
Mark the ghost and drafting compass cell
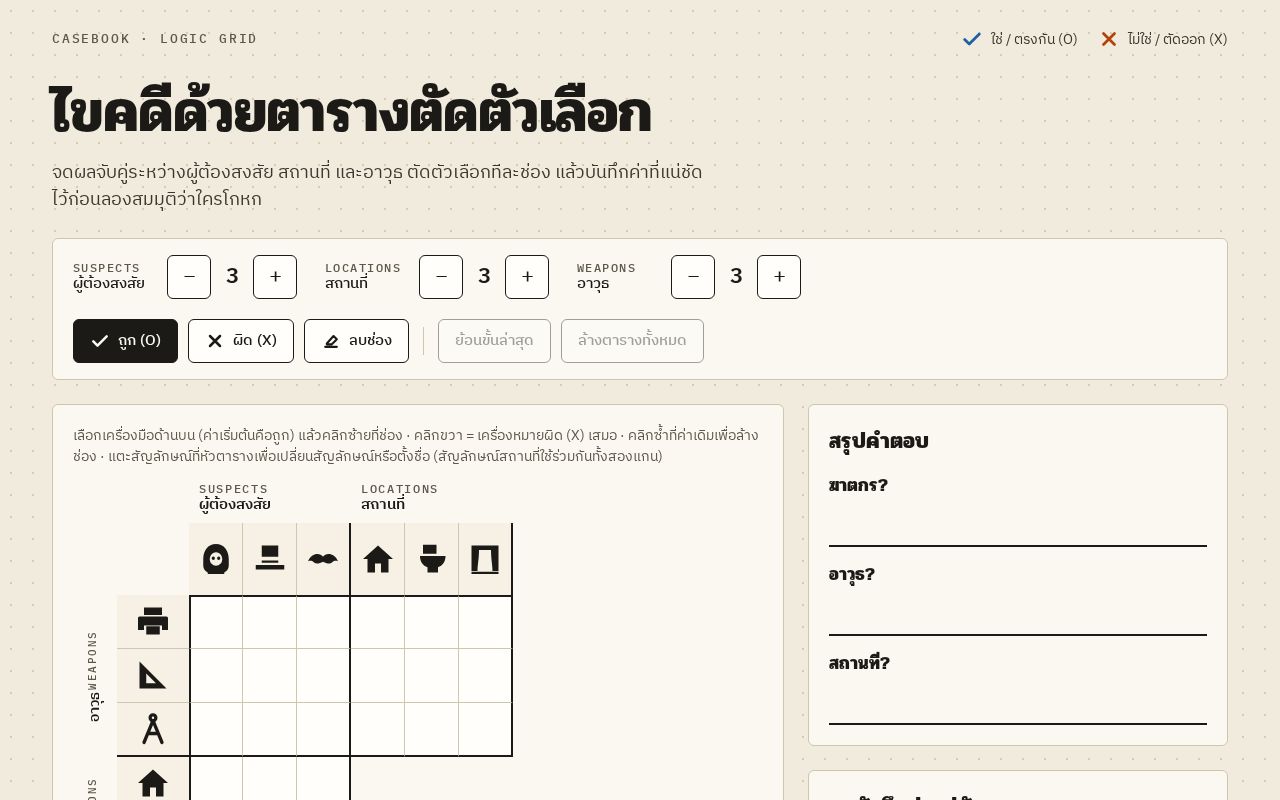coord(216,729)
